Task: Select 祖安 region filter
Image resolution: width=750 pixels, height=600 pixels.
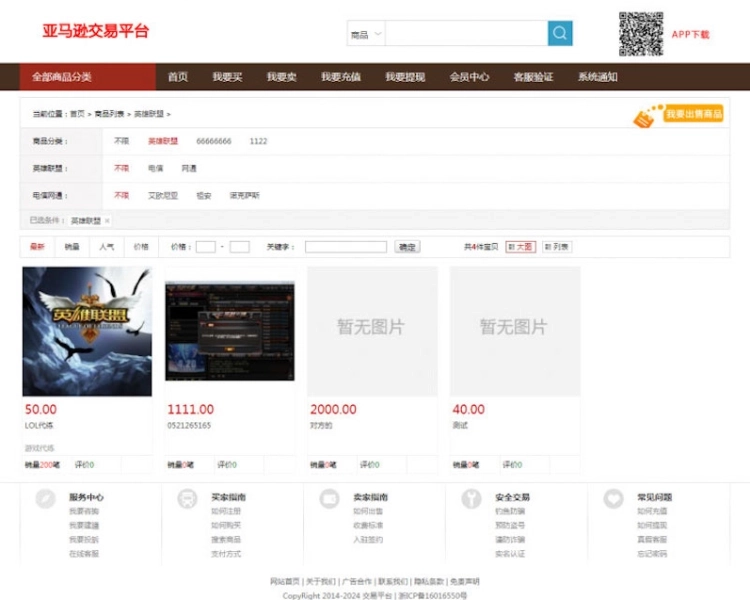Action: (x=204, y=196)
